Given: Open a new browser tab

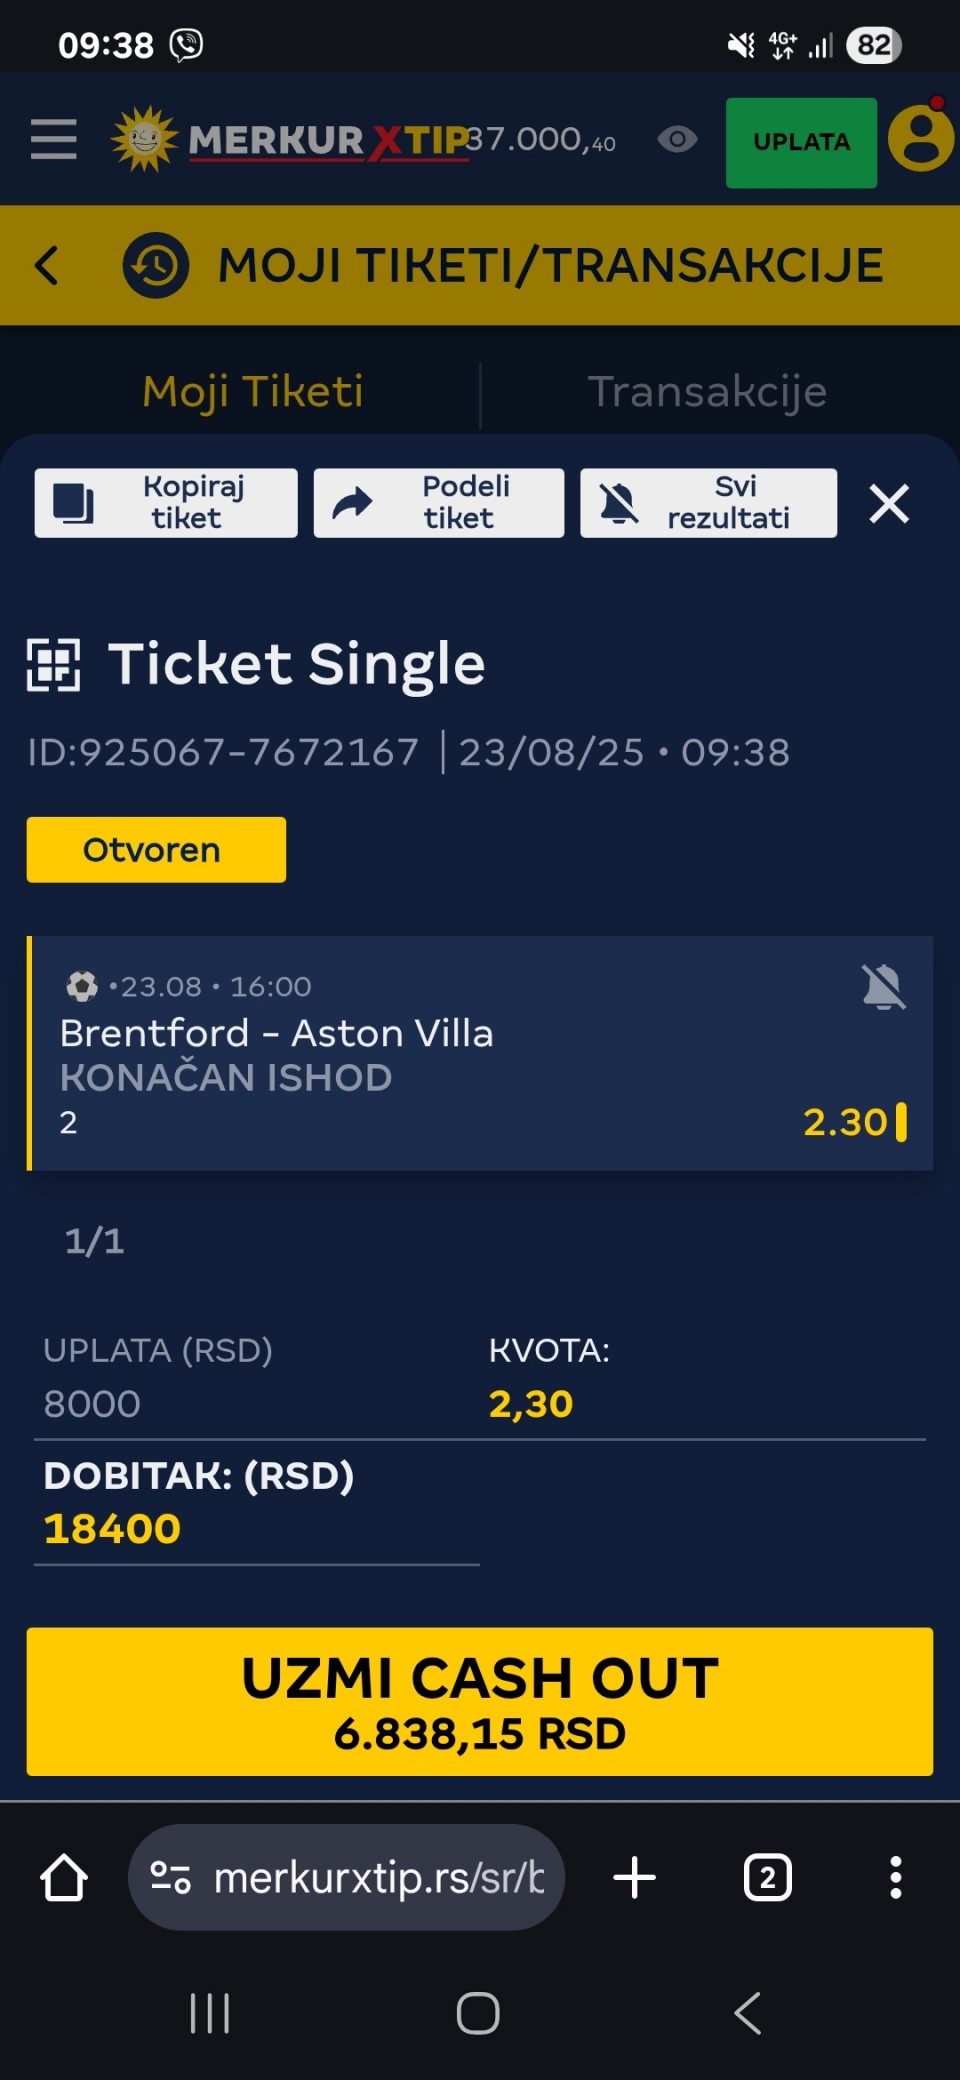Looking at the screenshot, I should click(635, 1878).
